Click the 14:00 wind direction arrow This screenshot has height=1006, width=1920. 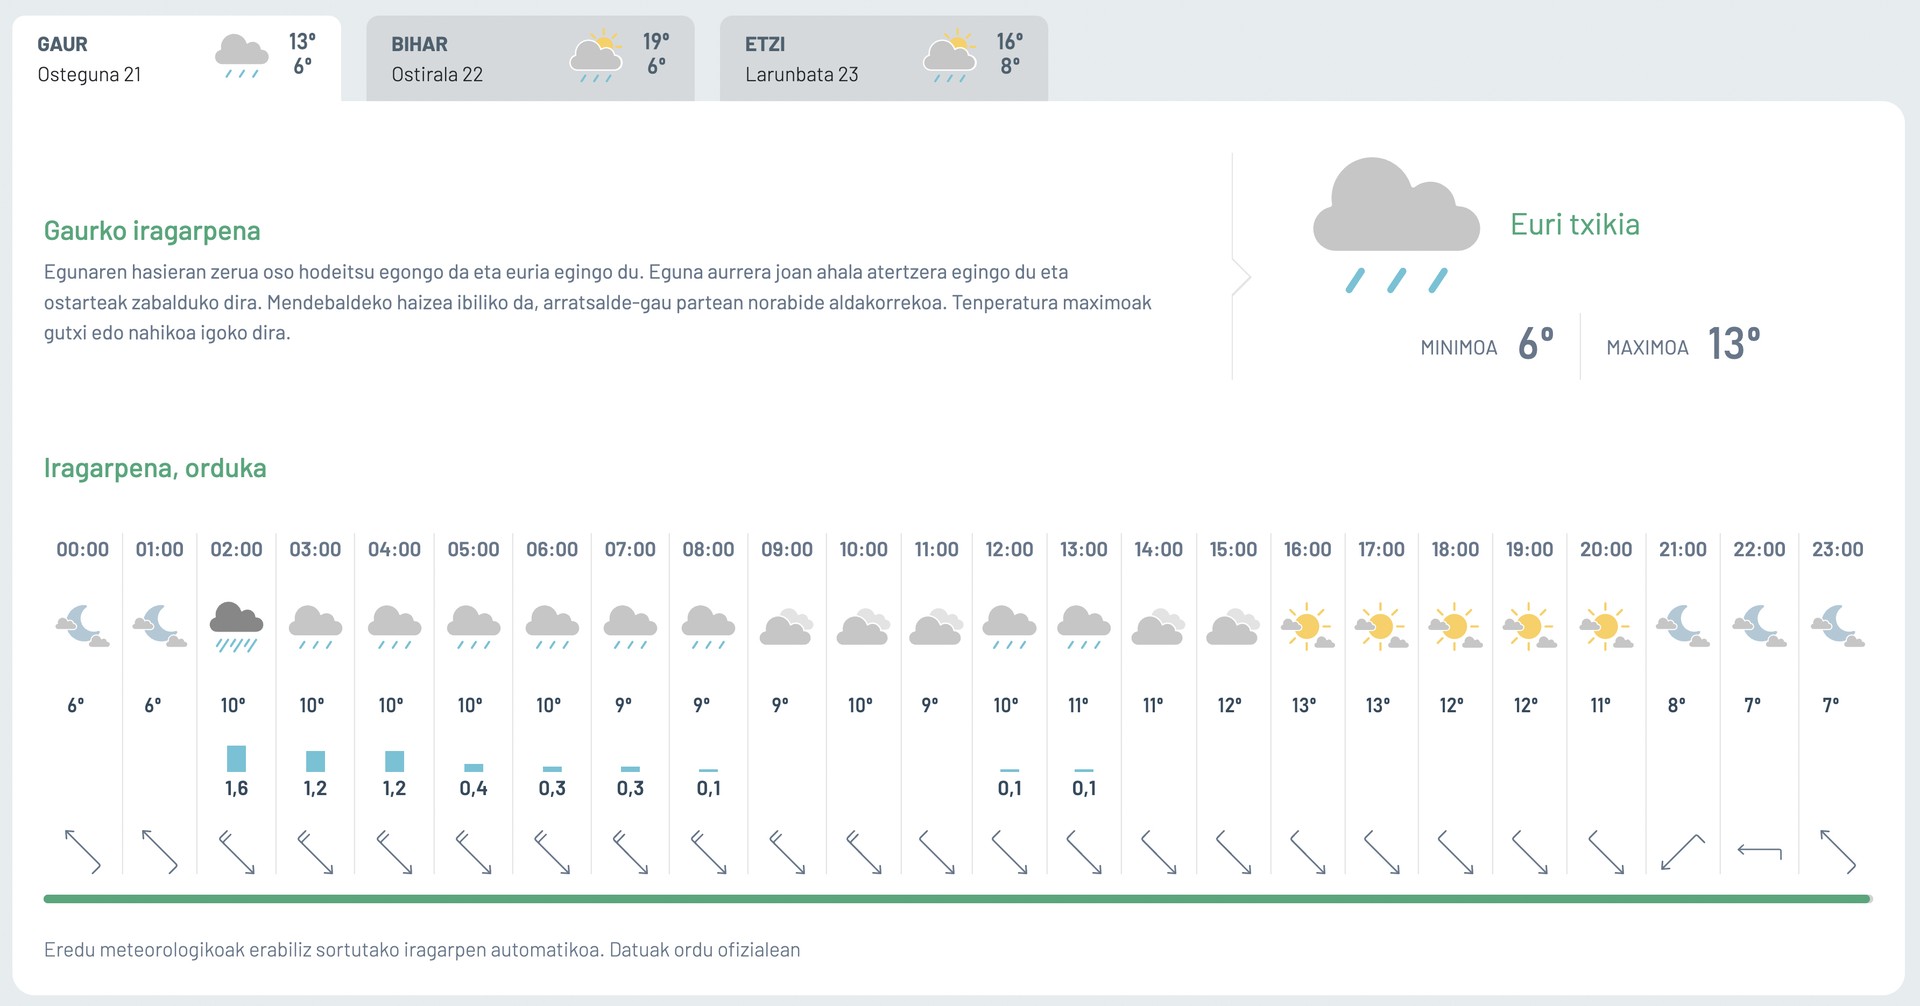click(1158, 852)
